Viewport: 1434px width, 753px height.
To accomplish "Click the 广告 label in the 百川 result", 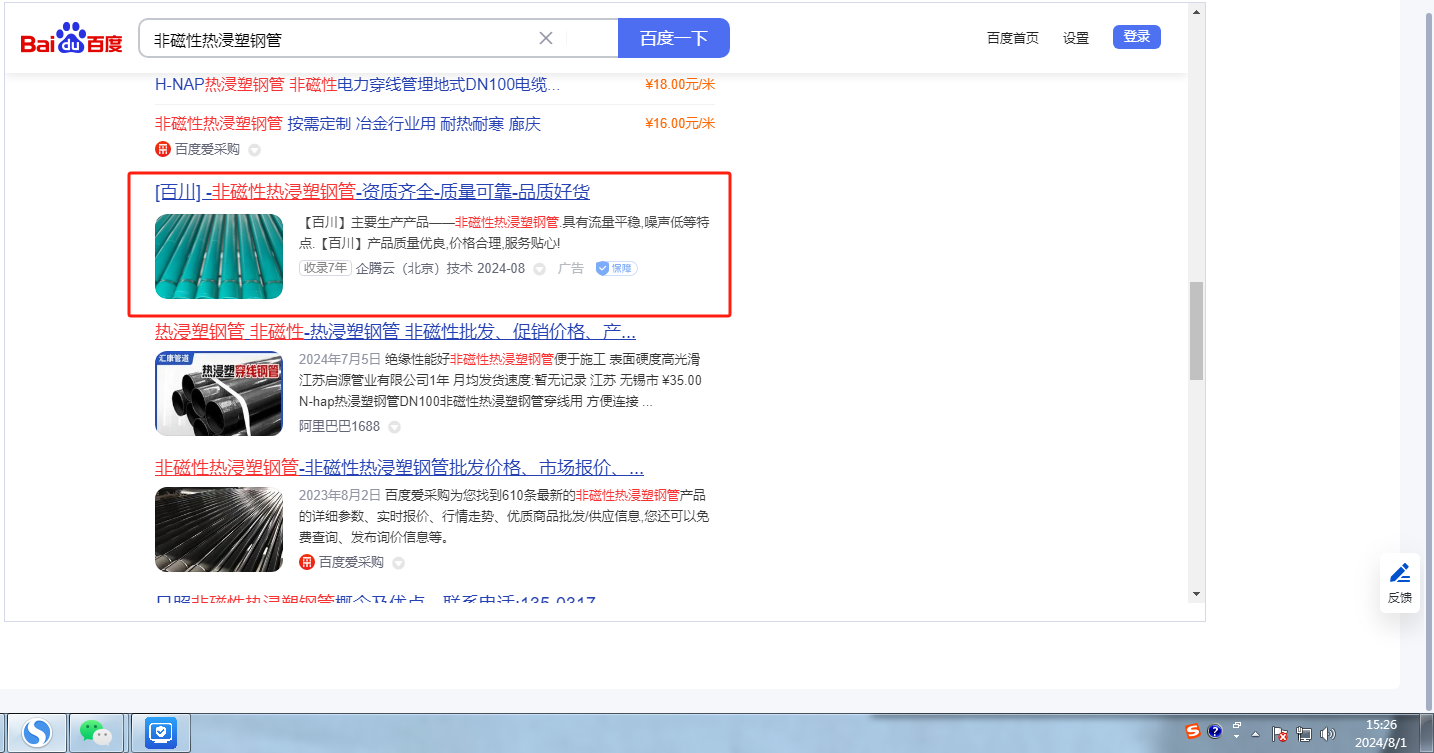I will [x=571, y=268].
